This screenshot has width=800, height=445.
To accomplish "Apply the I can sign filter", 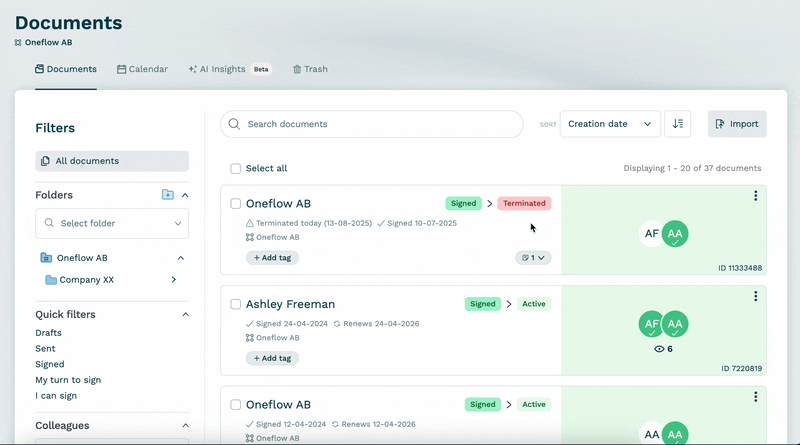I will pyautogui.click(x=56, y=395).
